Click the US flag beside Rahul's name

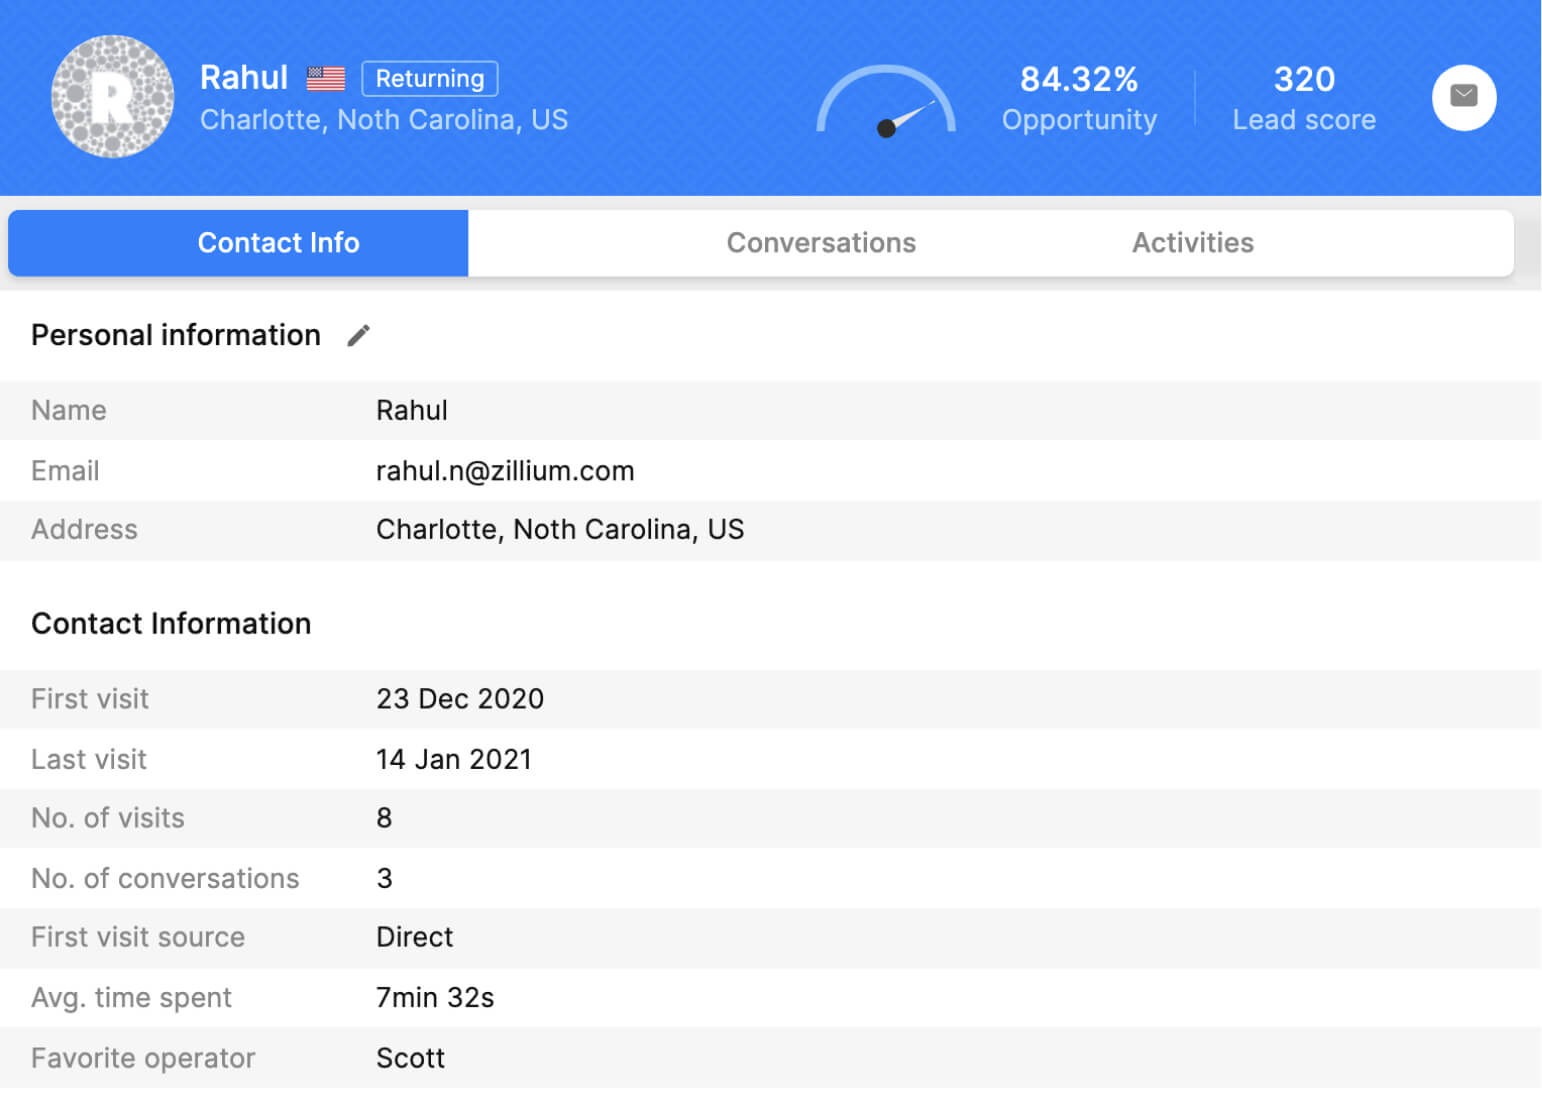[324, 77]
